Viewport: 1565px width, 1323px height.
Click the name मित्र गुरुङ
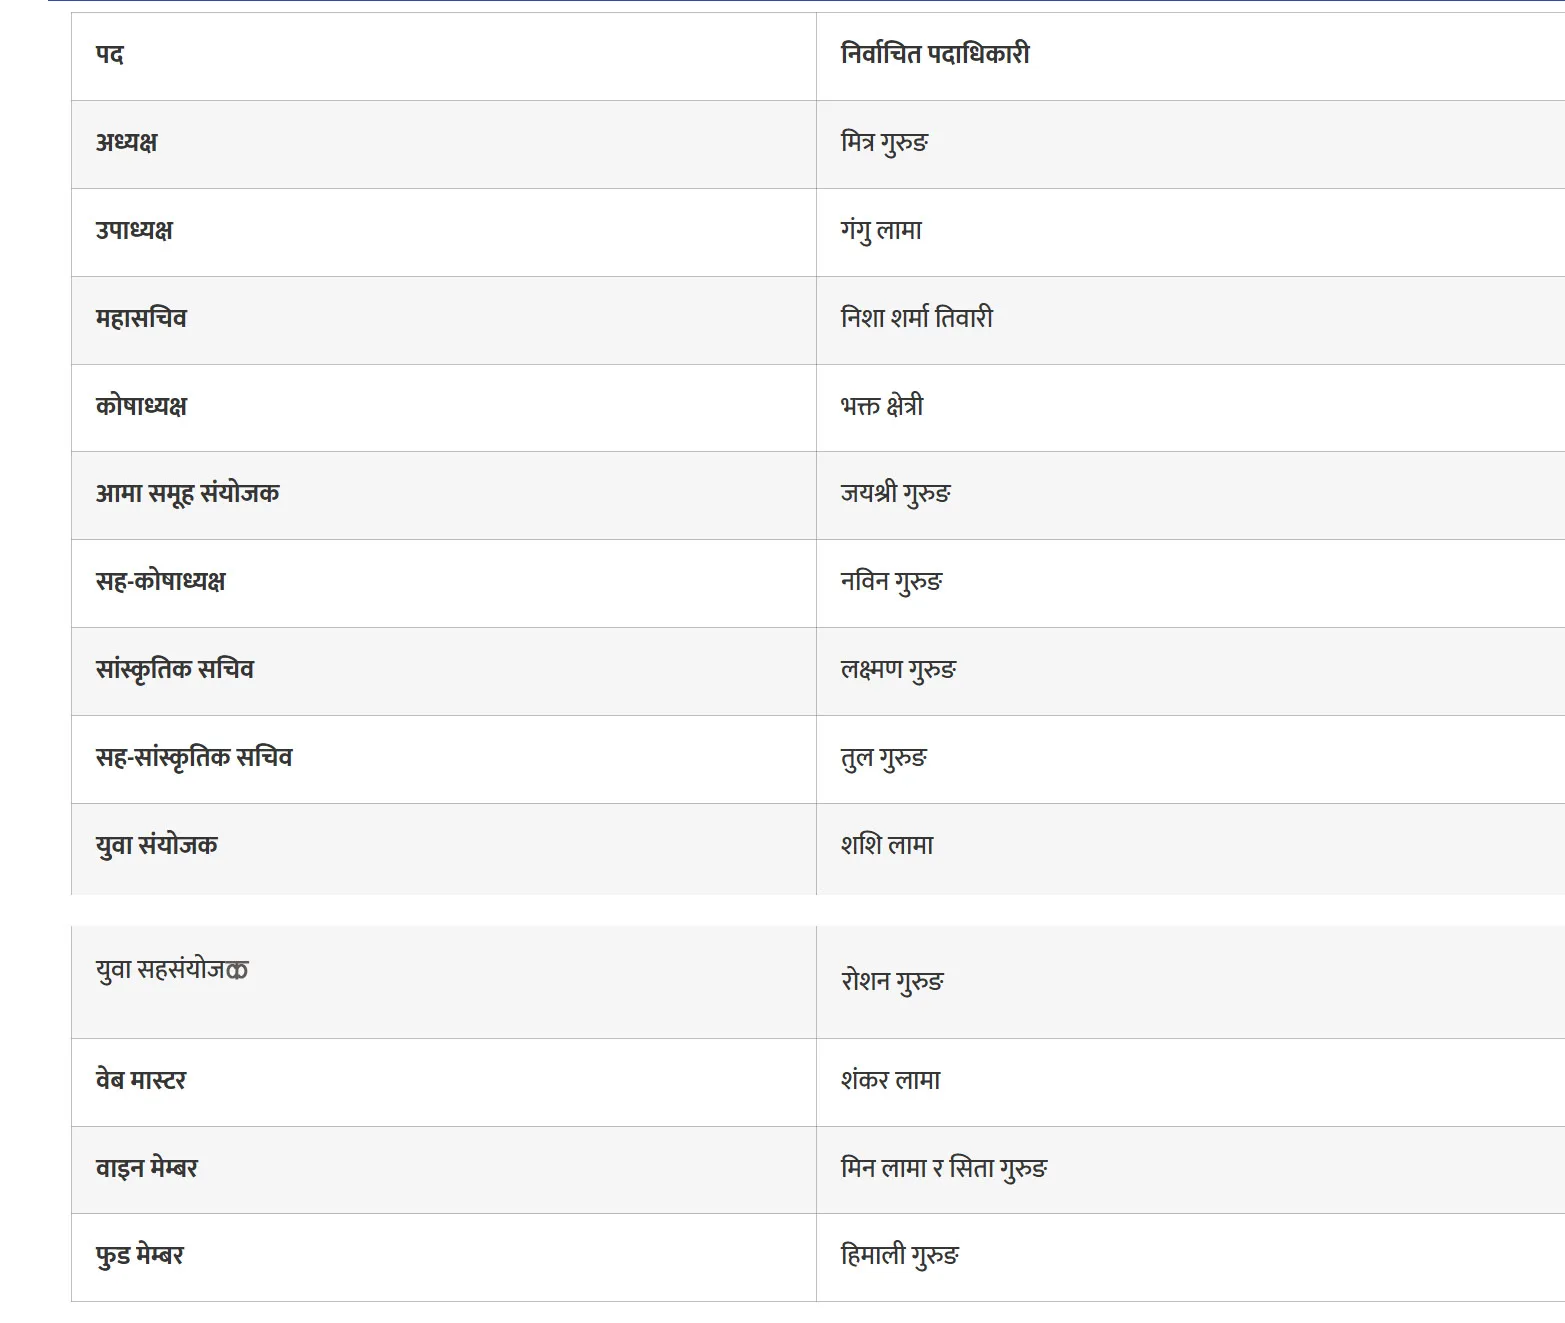pyautogui.click(x=884, y=143)
